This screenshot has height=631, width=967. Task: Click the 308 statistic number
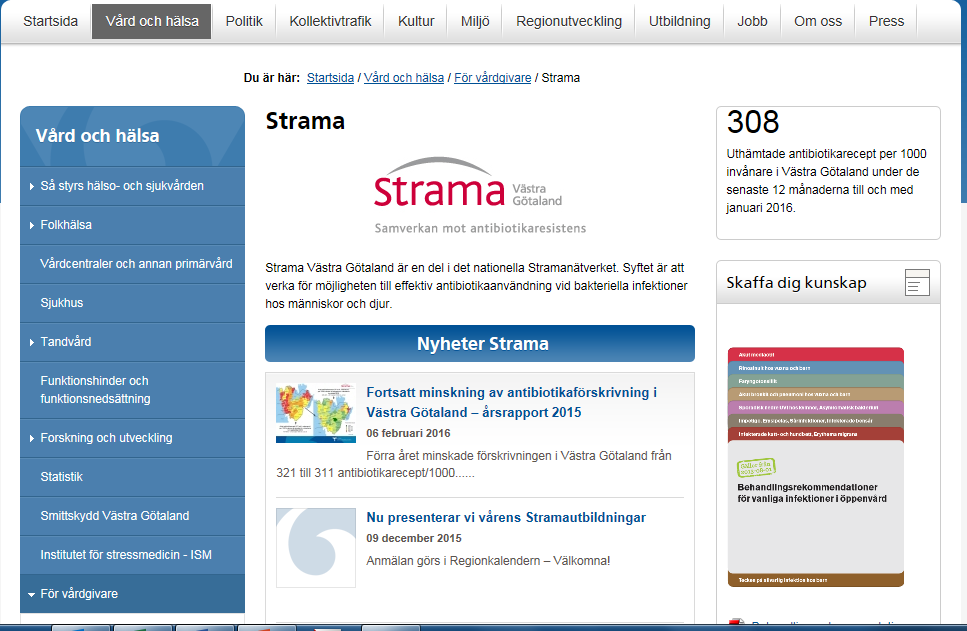(x=752, y=122)
